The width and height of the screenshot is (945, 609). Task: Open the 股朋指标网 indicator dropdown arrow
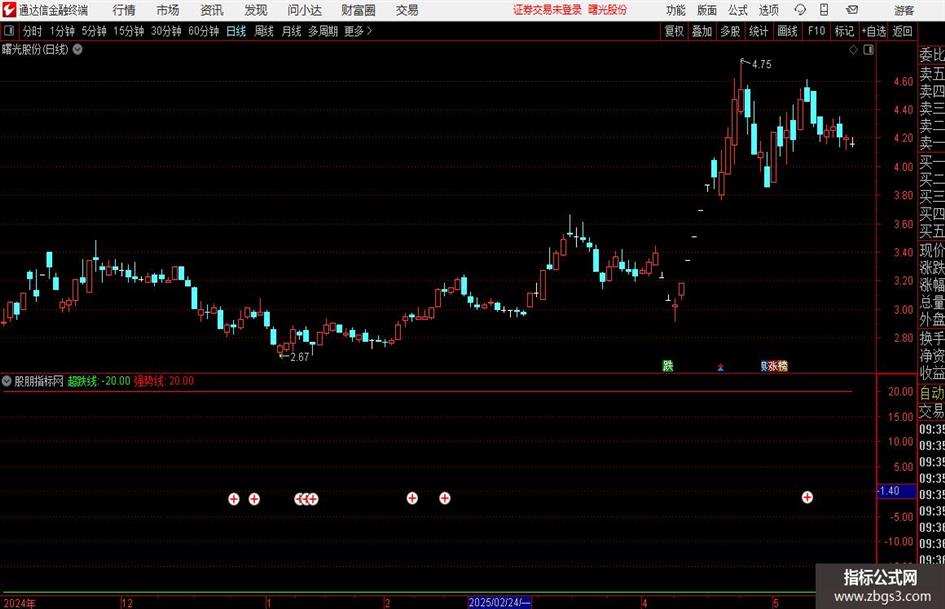click(x=7, y=381)
